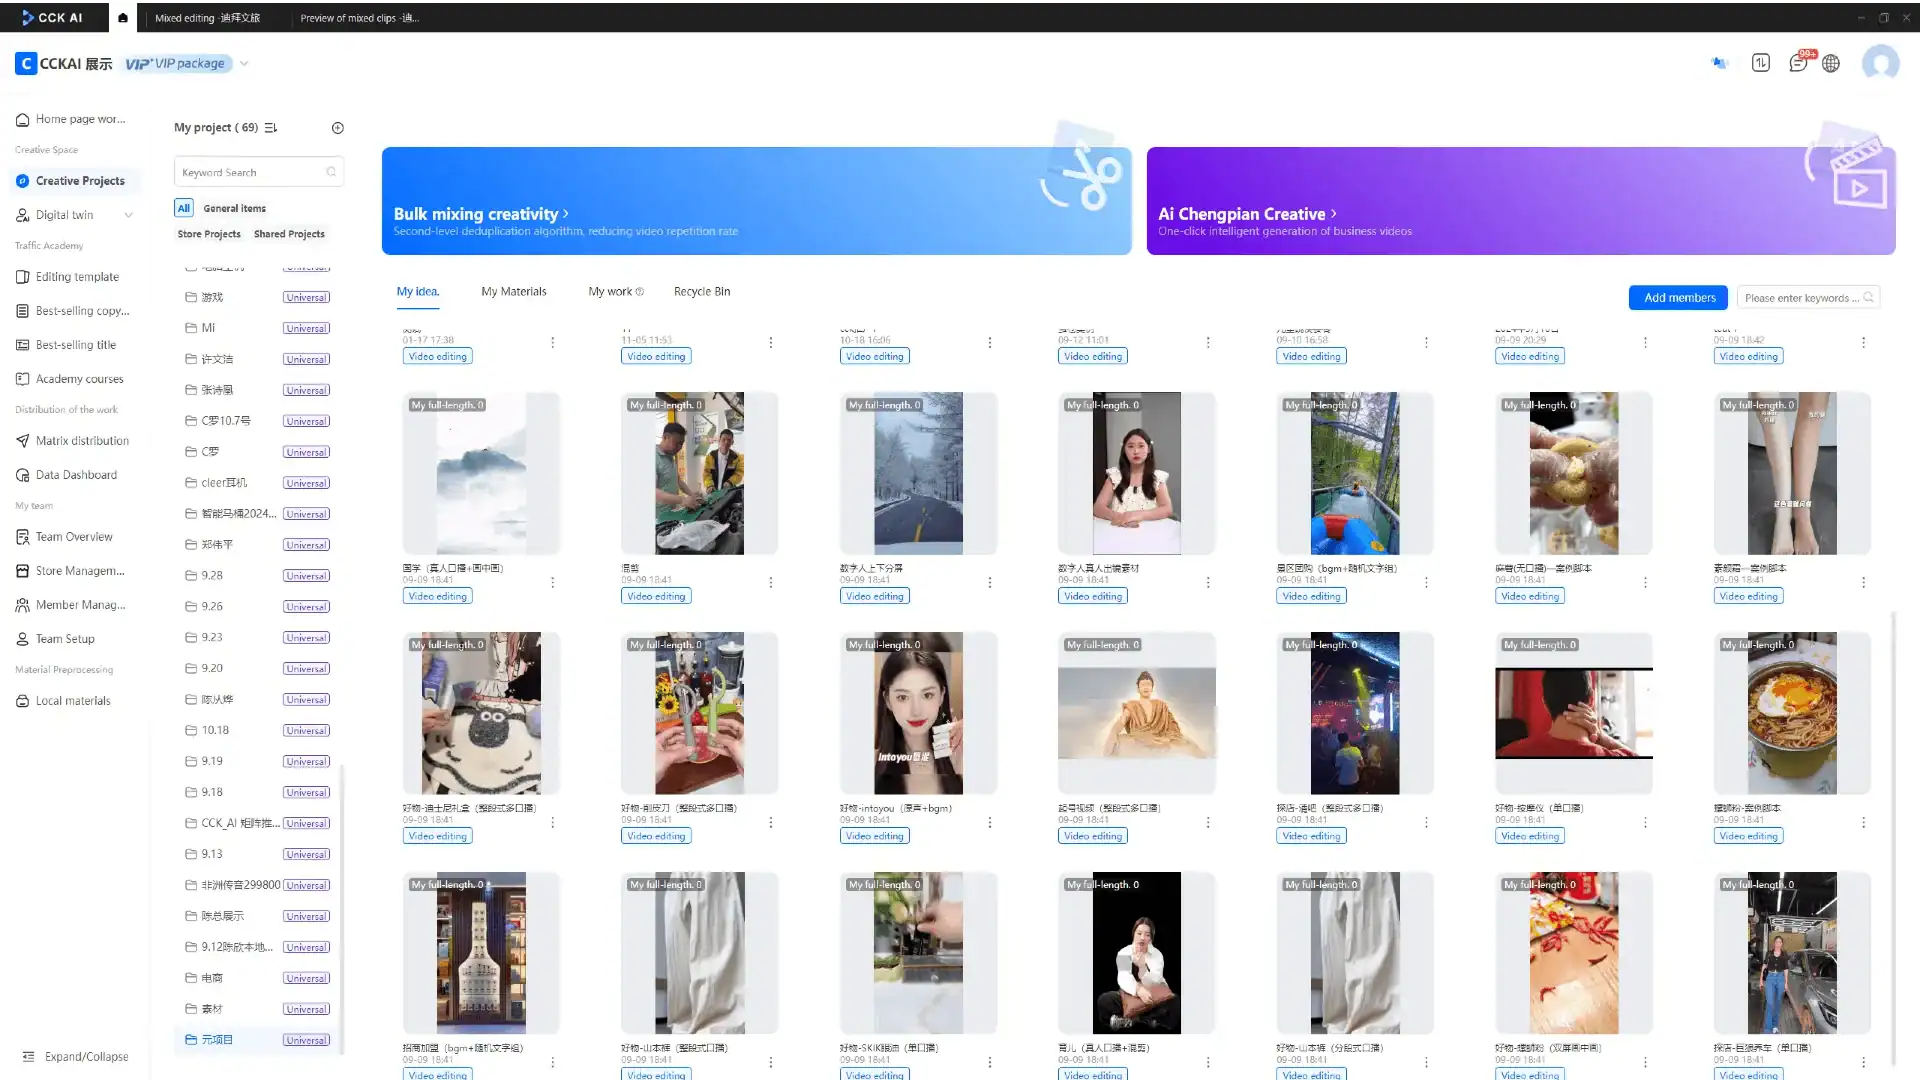
Task: Click the add project plus icon
Action: [x=337, y=128]
